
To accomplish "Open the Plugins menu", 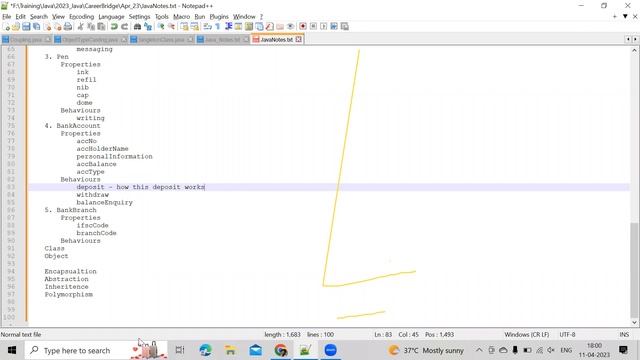I will point(219,17).
